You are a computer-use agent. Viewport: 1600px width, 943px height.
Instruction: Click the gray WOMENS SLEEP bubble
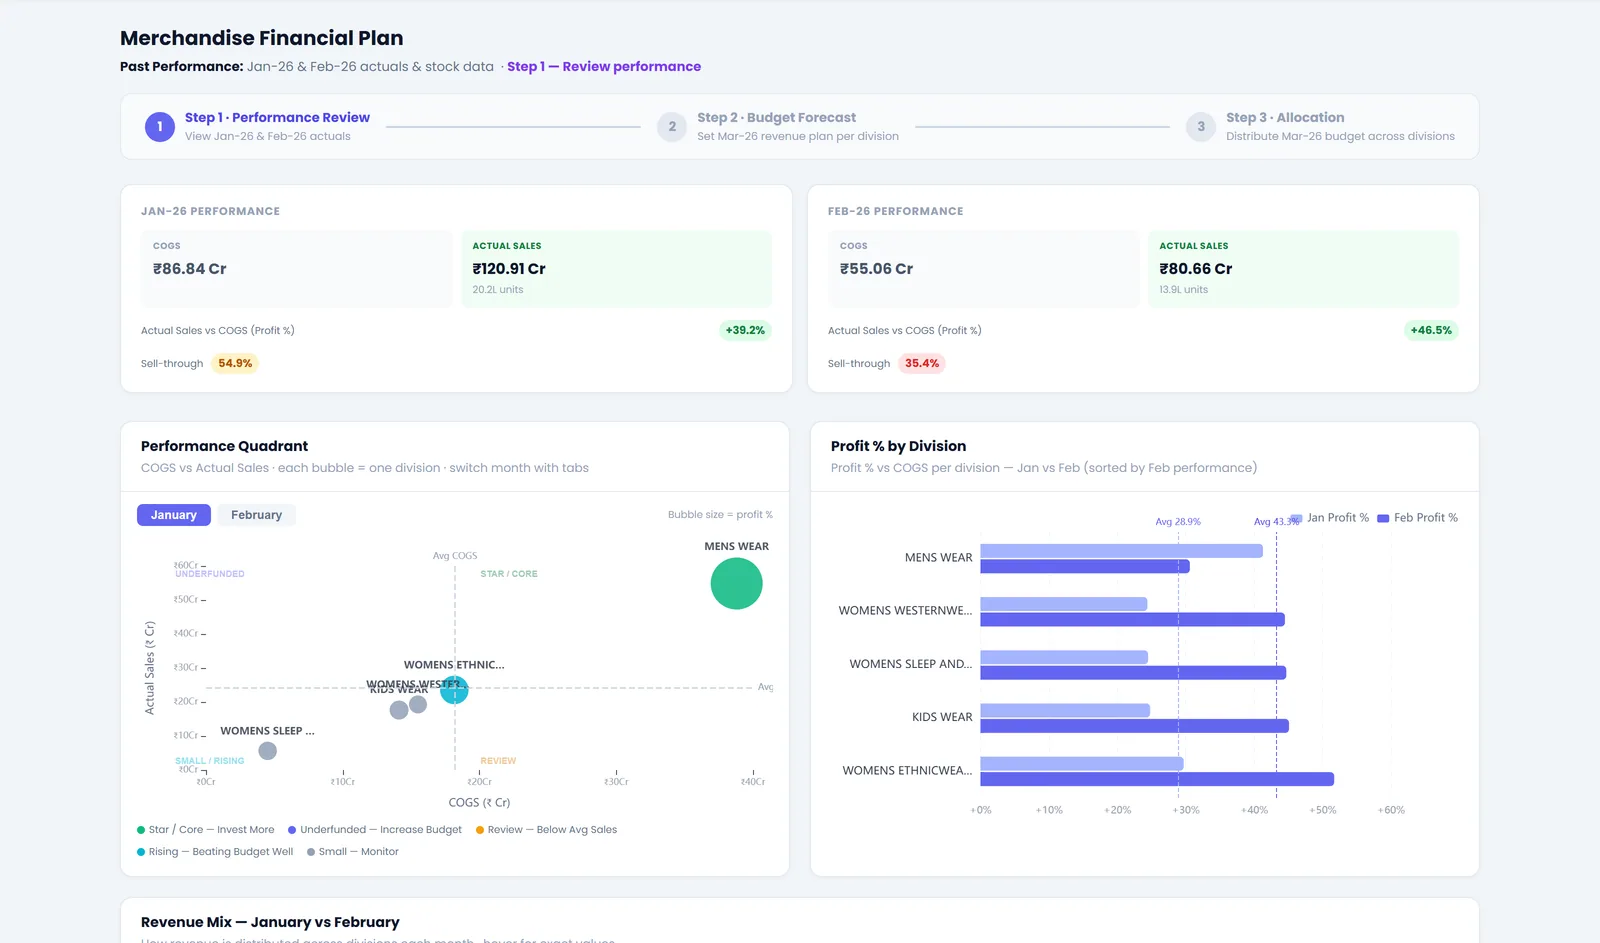267,751
